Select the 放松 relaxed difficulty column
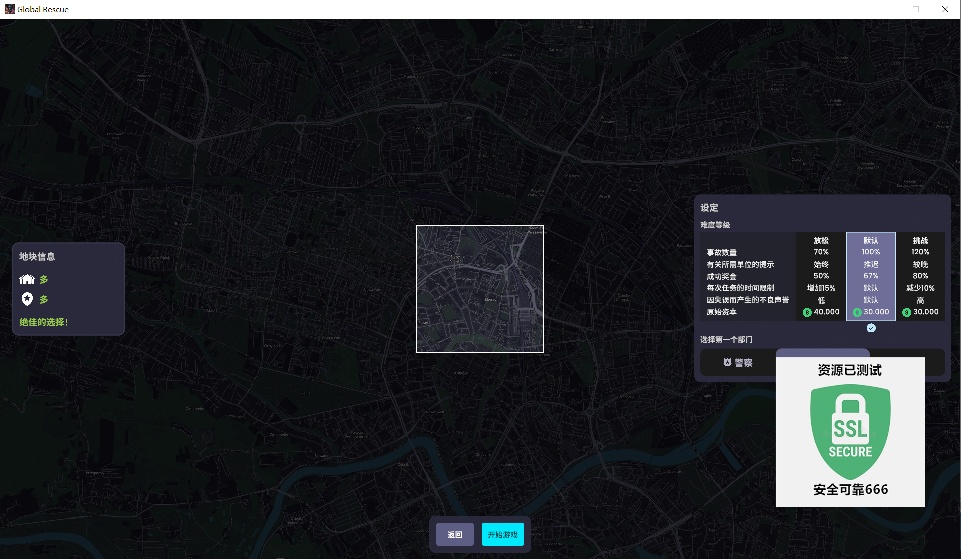961x559 pixels. tap(821, 276)
